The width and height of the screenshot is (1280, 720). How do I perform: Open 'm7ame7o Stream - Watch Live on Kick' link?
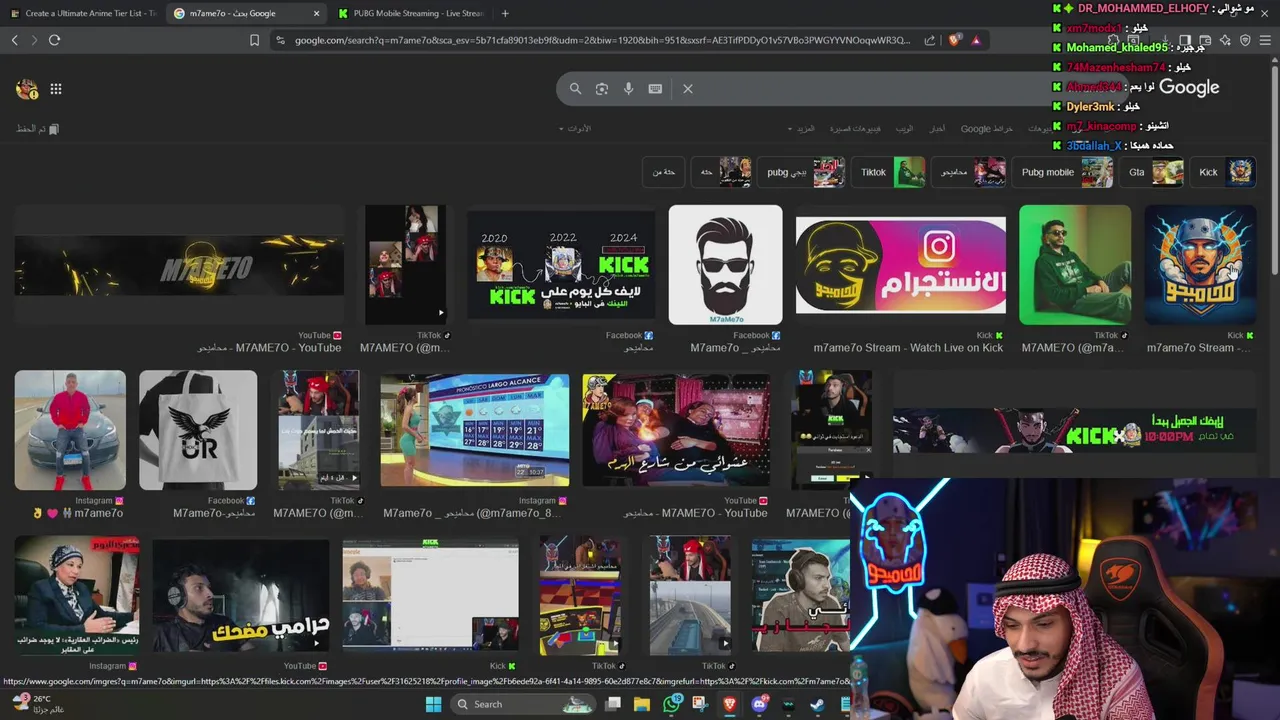[x=908, y=348]
